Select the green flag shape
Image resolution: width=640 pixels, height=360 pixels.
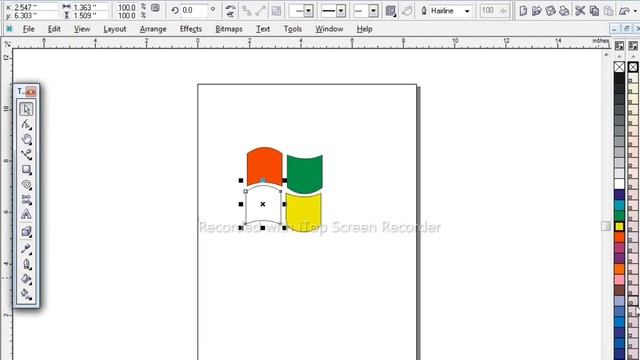[304, 173]
